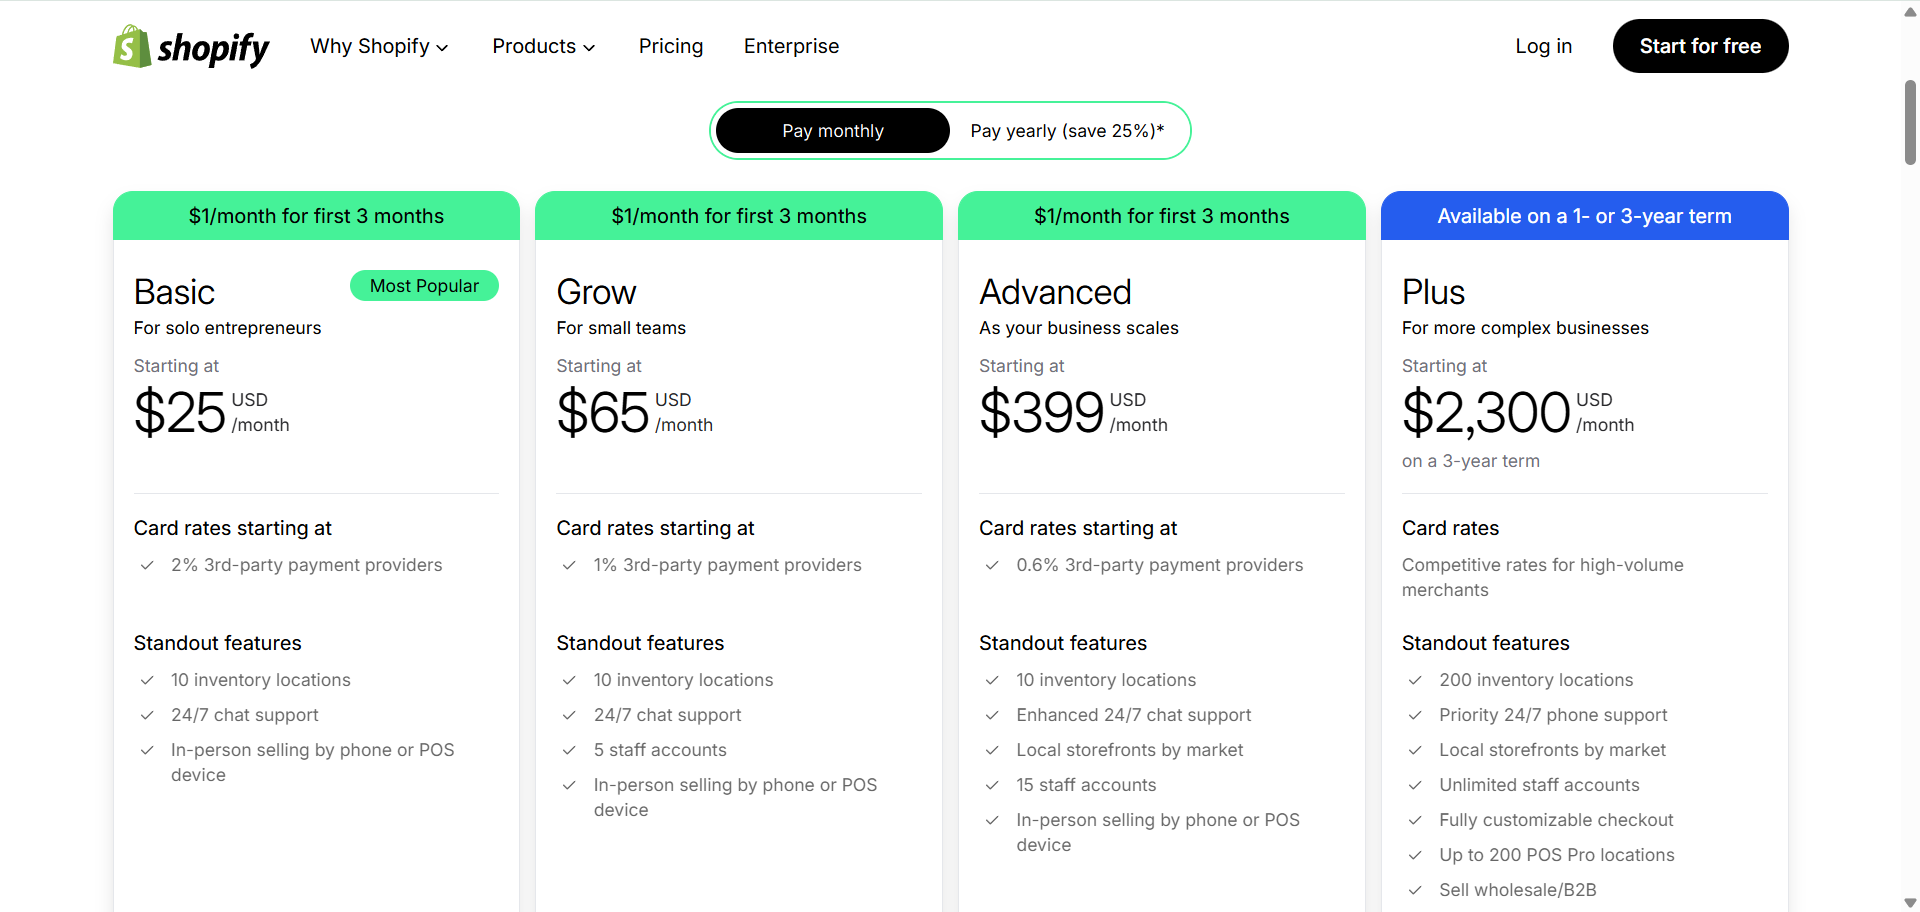Open the Why Shopify dropdown

[379, 46]
